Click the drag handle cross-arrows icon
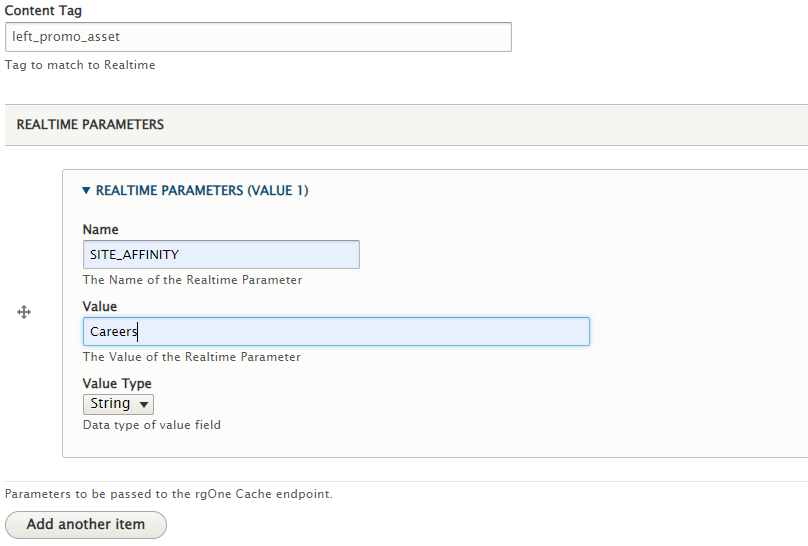Image resolution: width=808 pixels, height=546 pixels. (x=24, y=313)
